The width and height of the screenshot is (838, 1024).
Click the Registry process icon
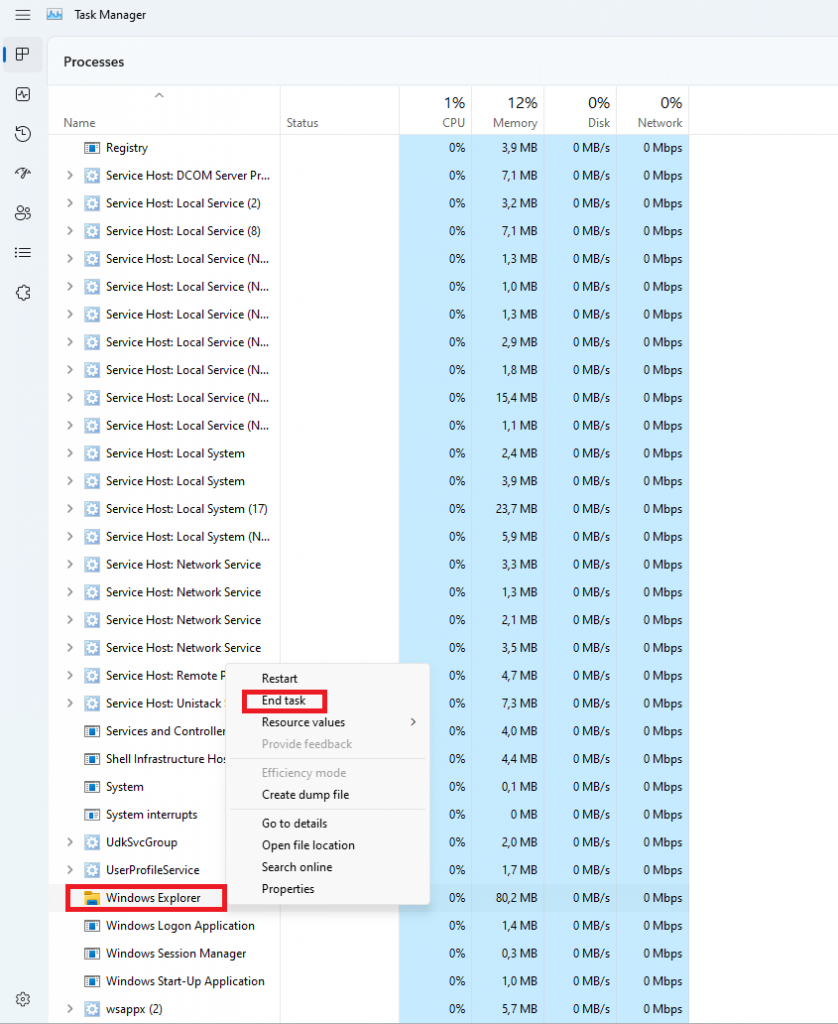92,148
